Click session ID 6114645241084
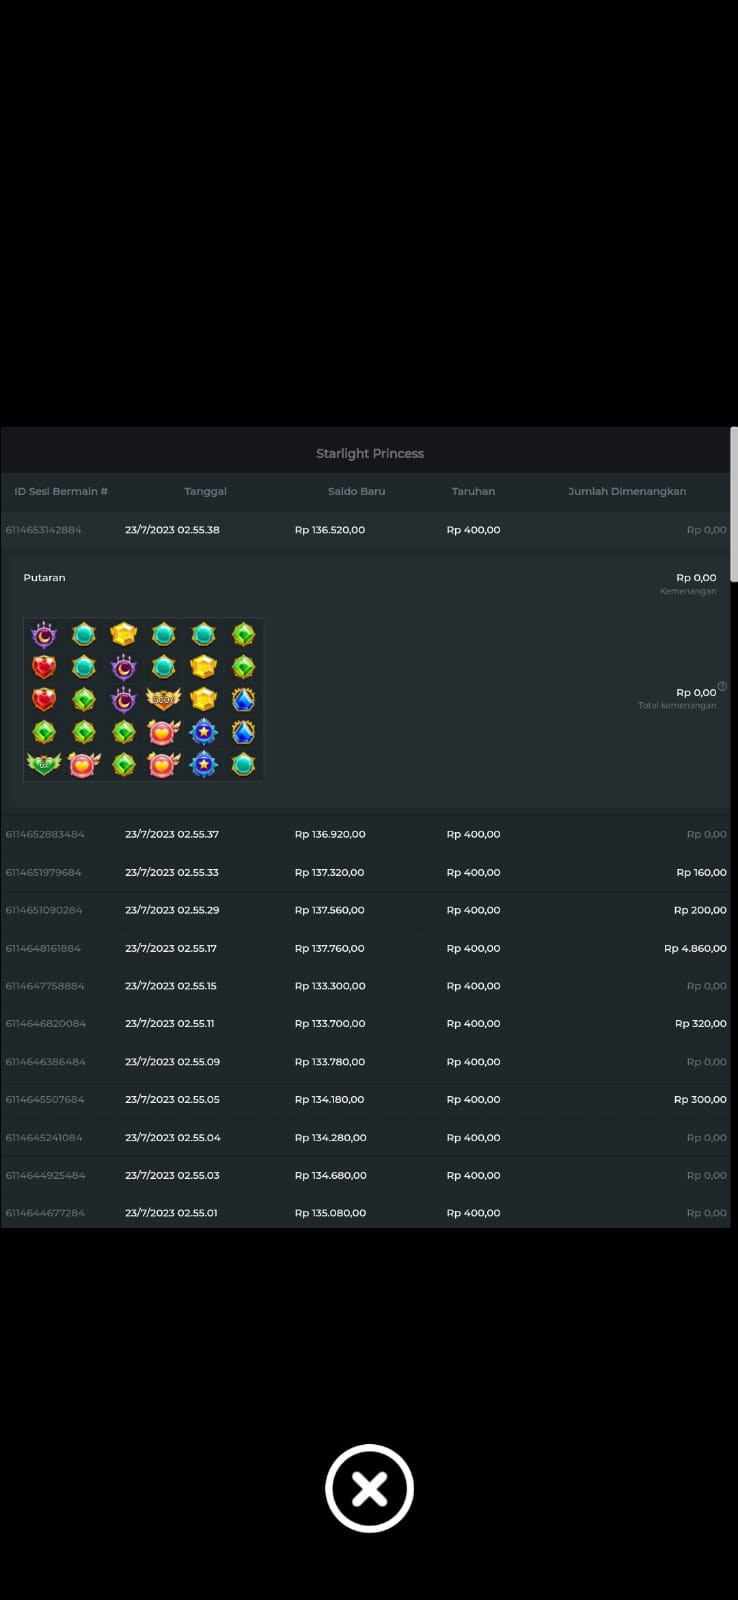This screenshot has height=1600, width=738. coord(44,1137)
